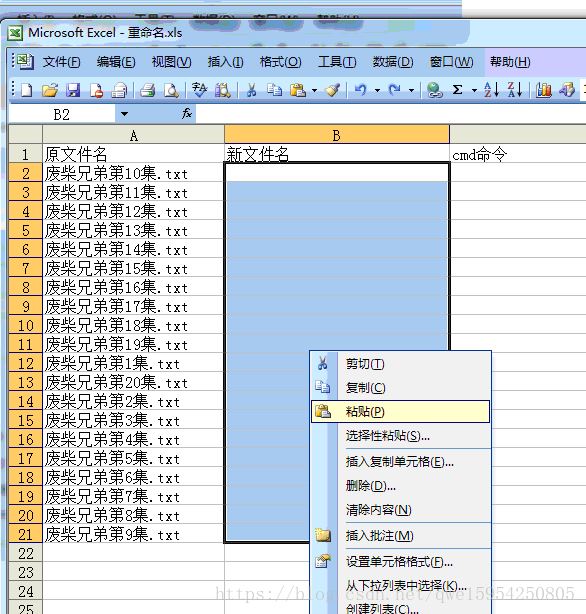This screenshot has height=614, width=586.
Task: Click the Format Painter brush icon
Action: [333, 90]
